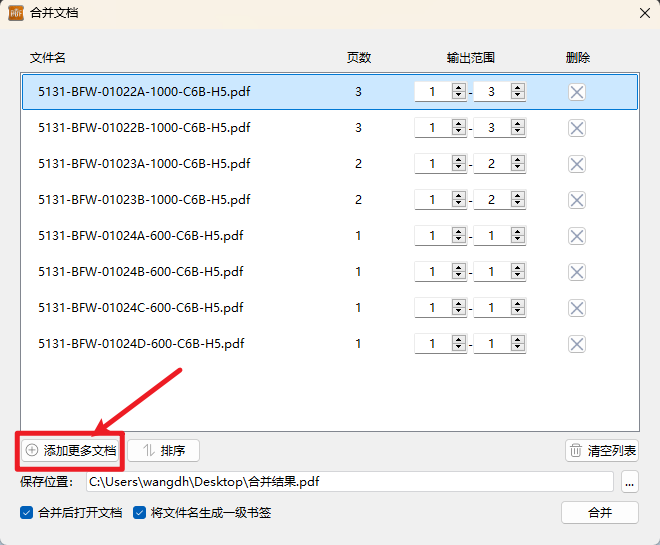This screenshot has width=660, height=545.
Task: Click delete icon for 5131-BFW-01024C-600-C6B-H5.pdf
Action: click(577, 308)
